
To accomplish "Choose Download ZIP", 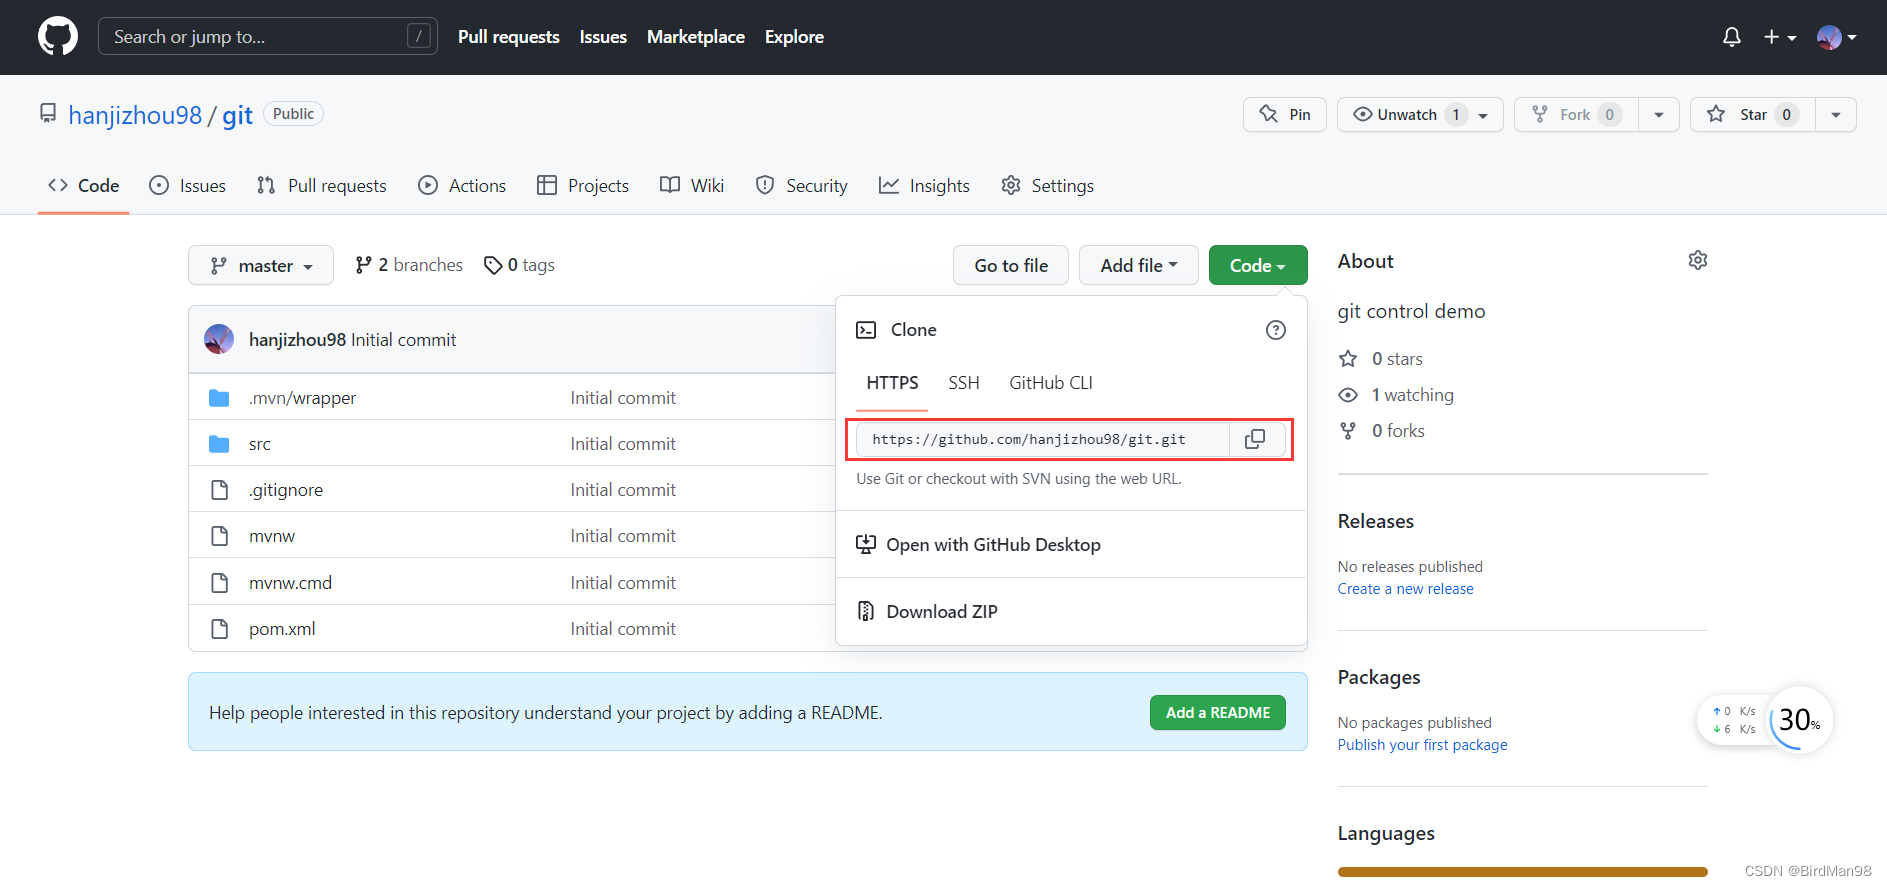I will [x=1071, y=611].
